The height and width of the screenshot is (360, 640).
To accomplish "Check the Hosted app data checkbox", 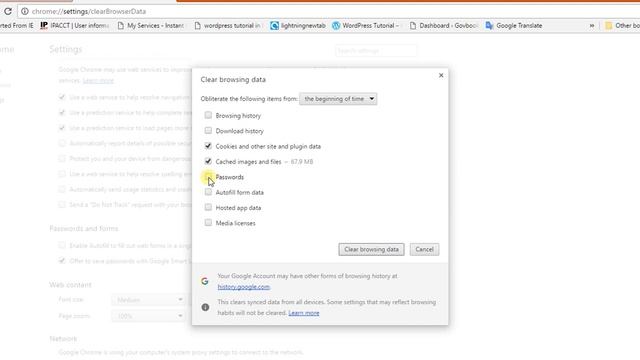I will coord(208,207).
